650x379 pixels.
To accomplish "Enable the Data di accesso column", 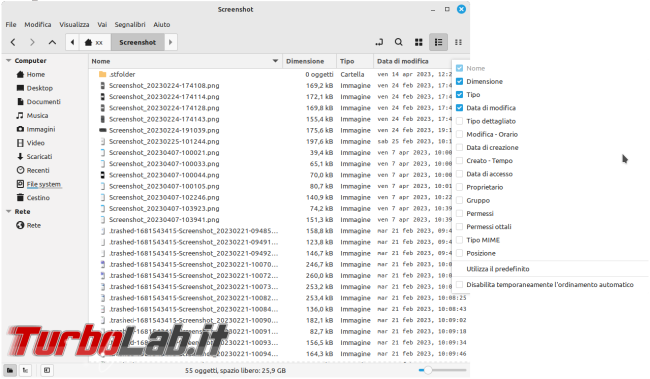I will coord(459,174).
